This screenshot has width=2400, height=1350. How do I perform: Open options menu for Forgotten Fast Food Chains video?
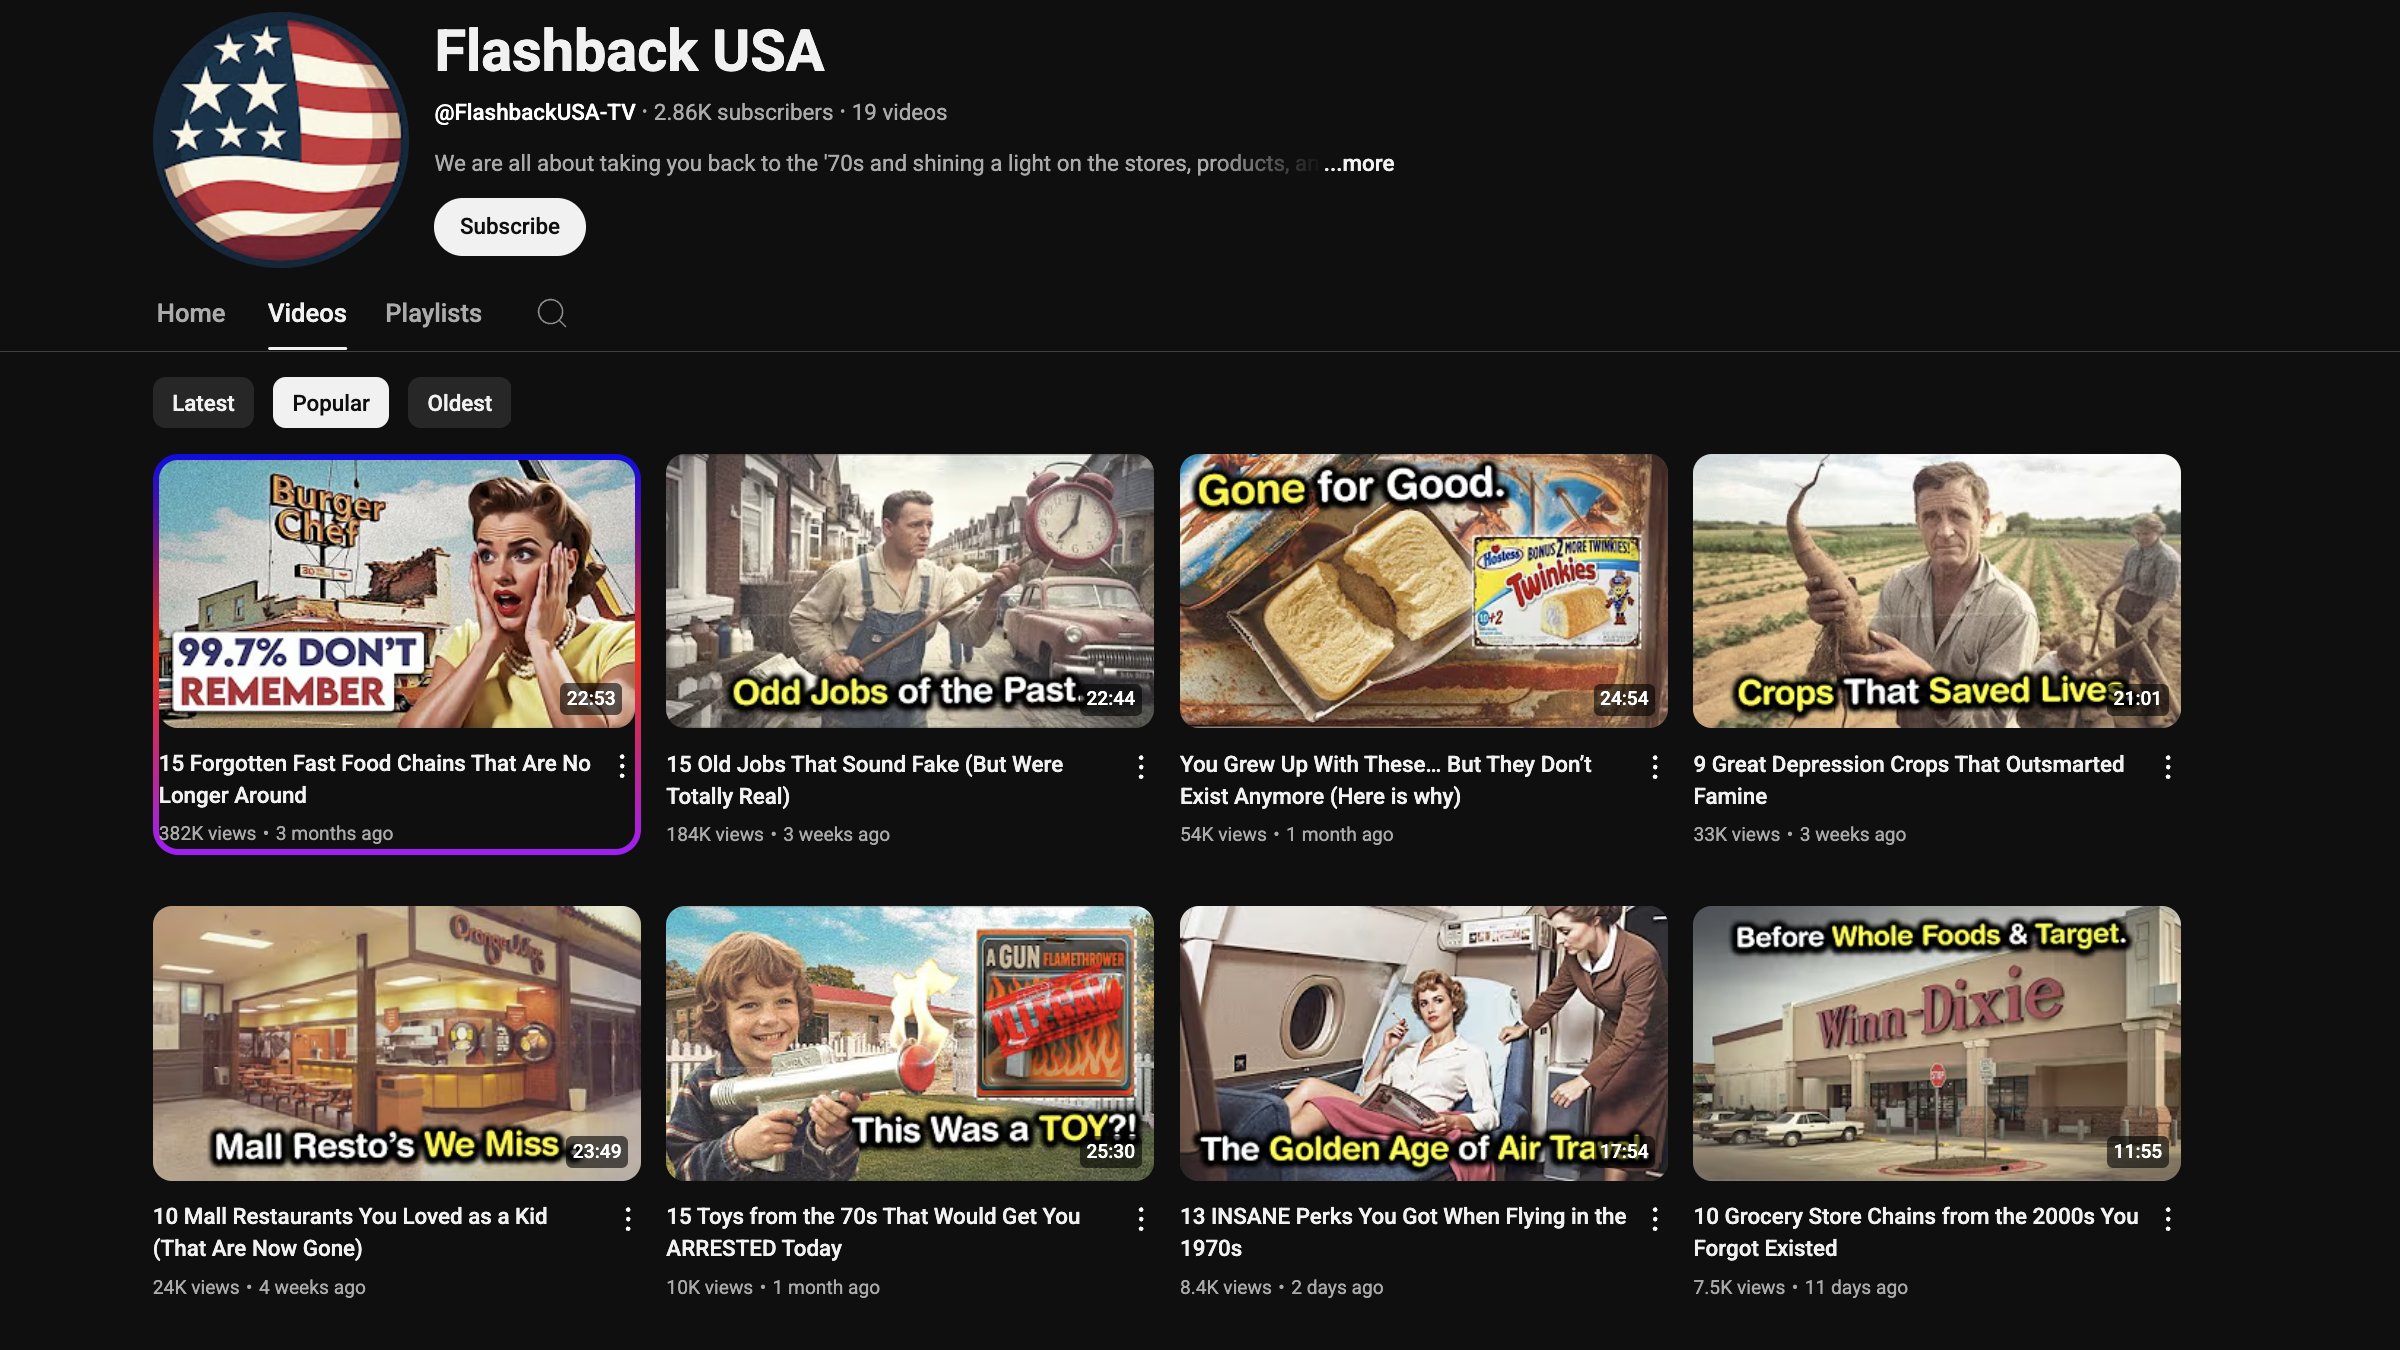point(622,766)
